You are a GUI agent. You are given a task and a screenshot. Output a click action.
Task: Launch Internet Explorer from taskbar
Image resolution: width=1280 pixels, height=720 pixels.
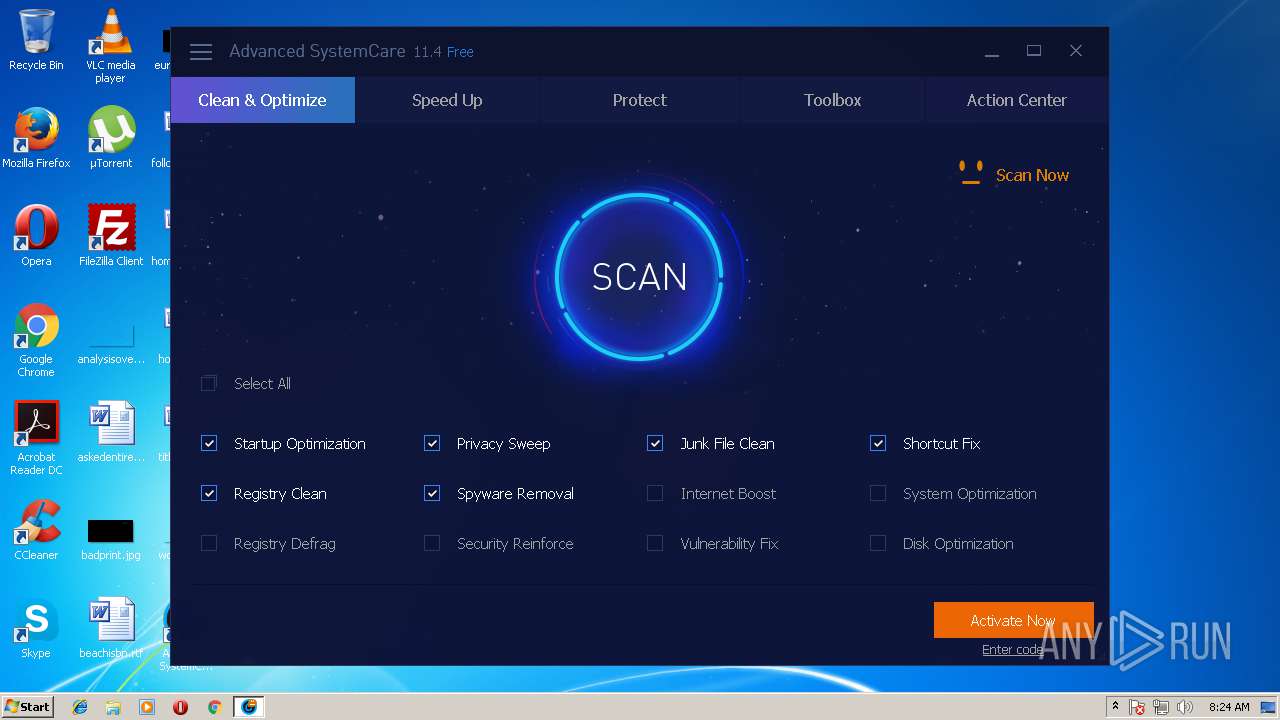(x=80, y=707)
